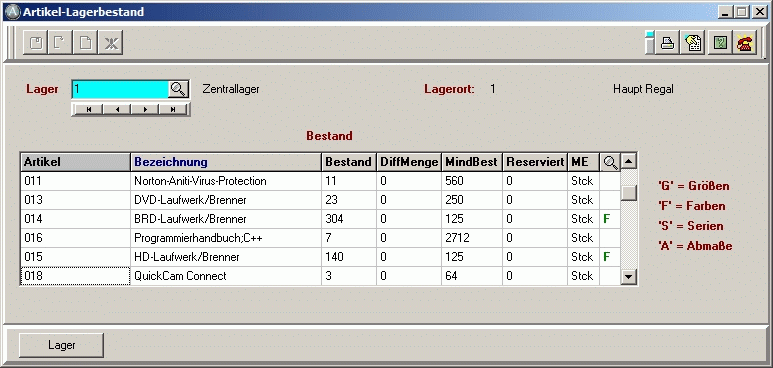Image resolution: width=773 pixels, height=368 pixels.
Task: Click Bestand value 23
Action: click(349, 200)
